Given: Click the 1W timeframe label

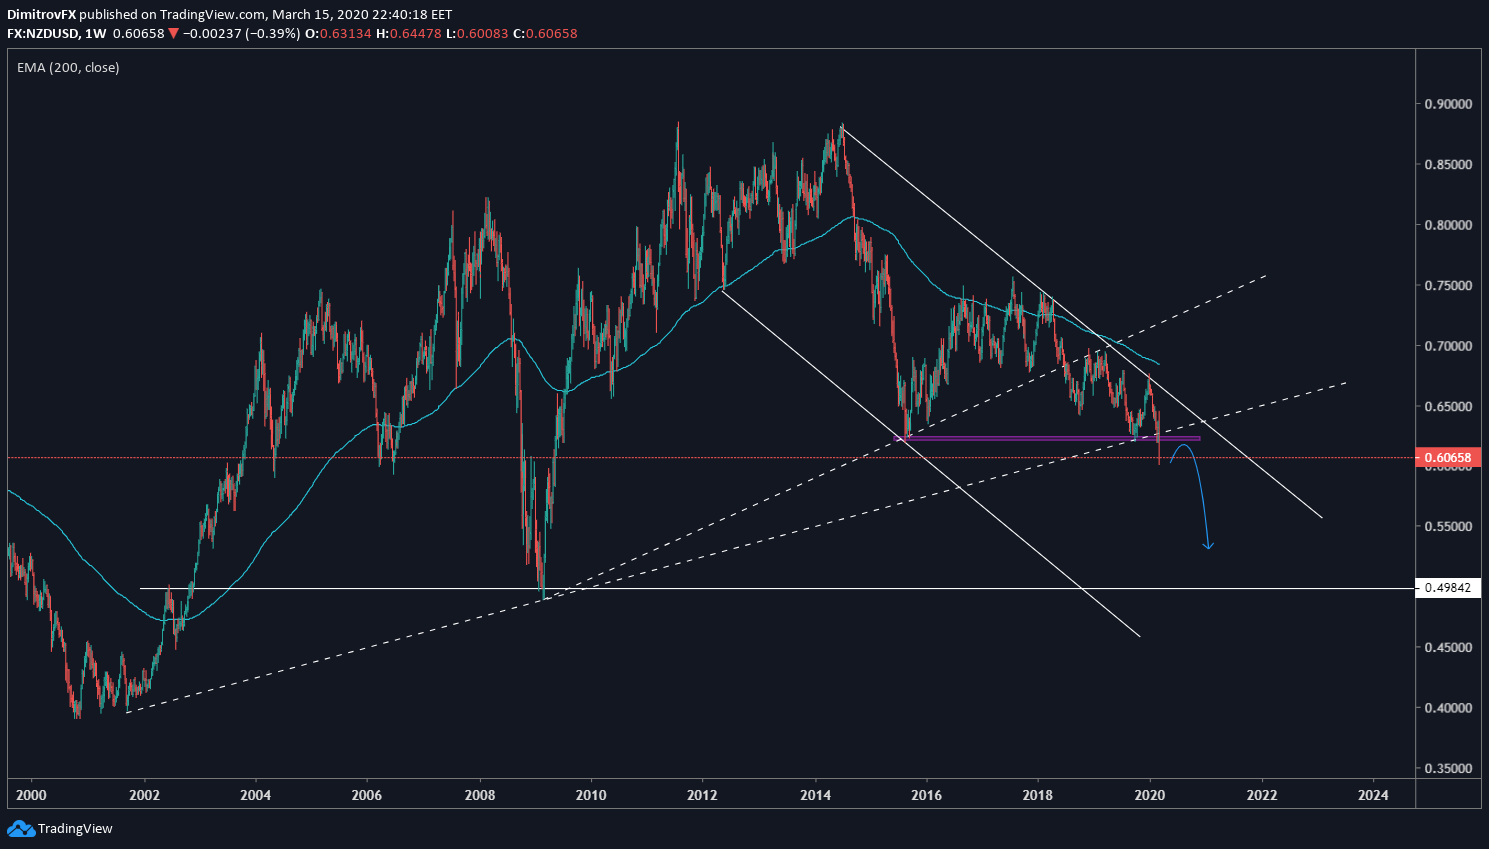Looking at the screenshot, I should coord(96,33).
